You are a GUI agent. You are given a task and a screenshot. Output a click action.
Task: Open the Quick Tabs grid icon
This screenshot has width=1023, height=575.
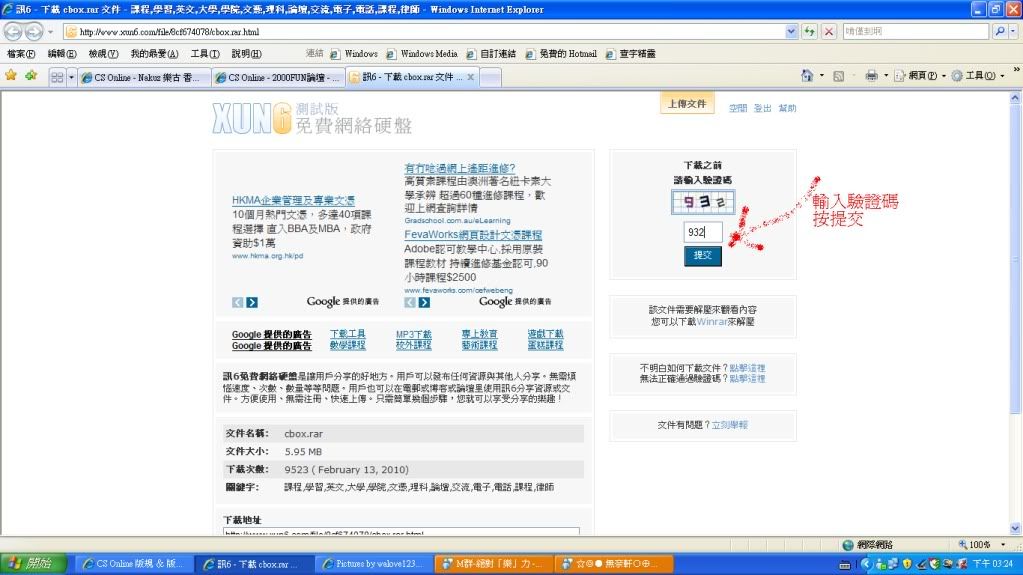[57, 76]
